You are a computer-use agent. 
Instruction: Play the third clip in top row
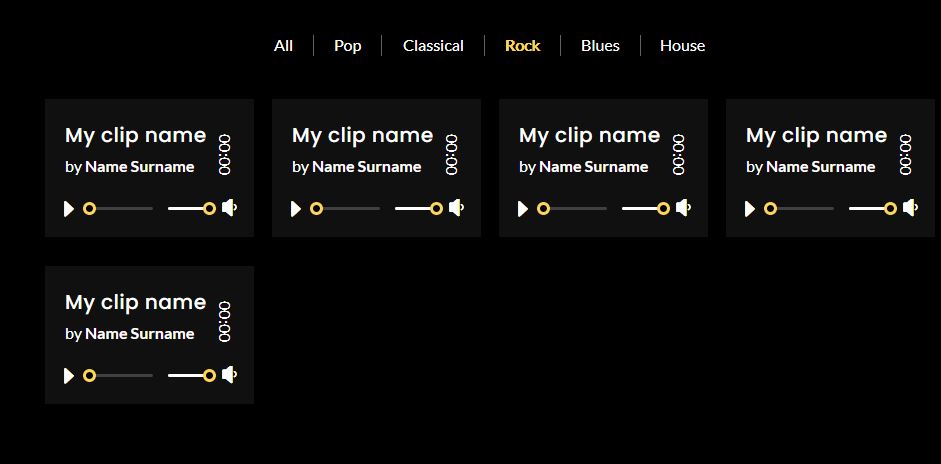[523, 209]
